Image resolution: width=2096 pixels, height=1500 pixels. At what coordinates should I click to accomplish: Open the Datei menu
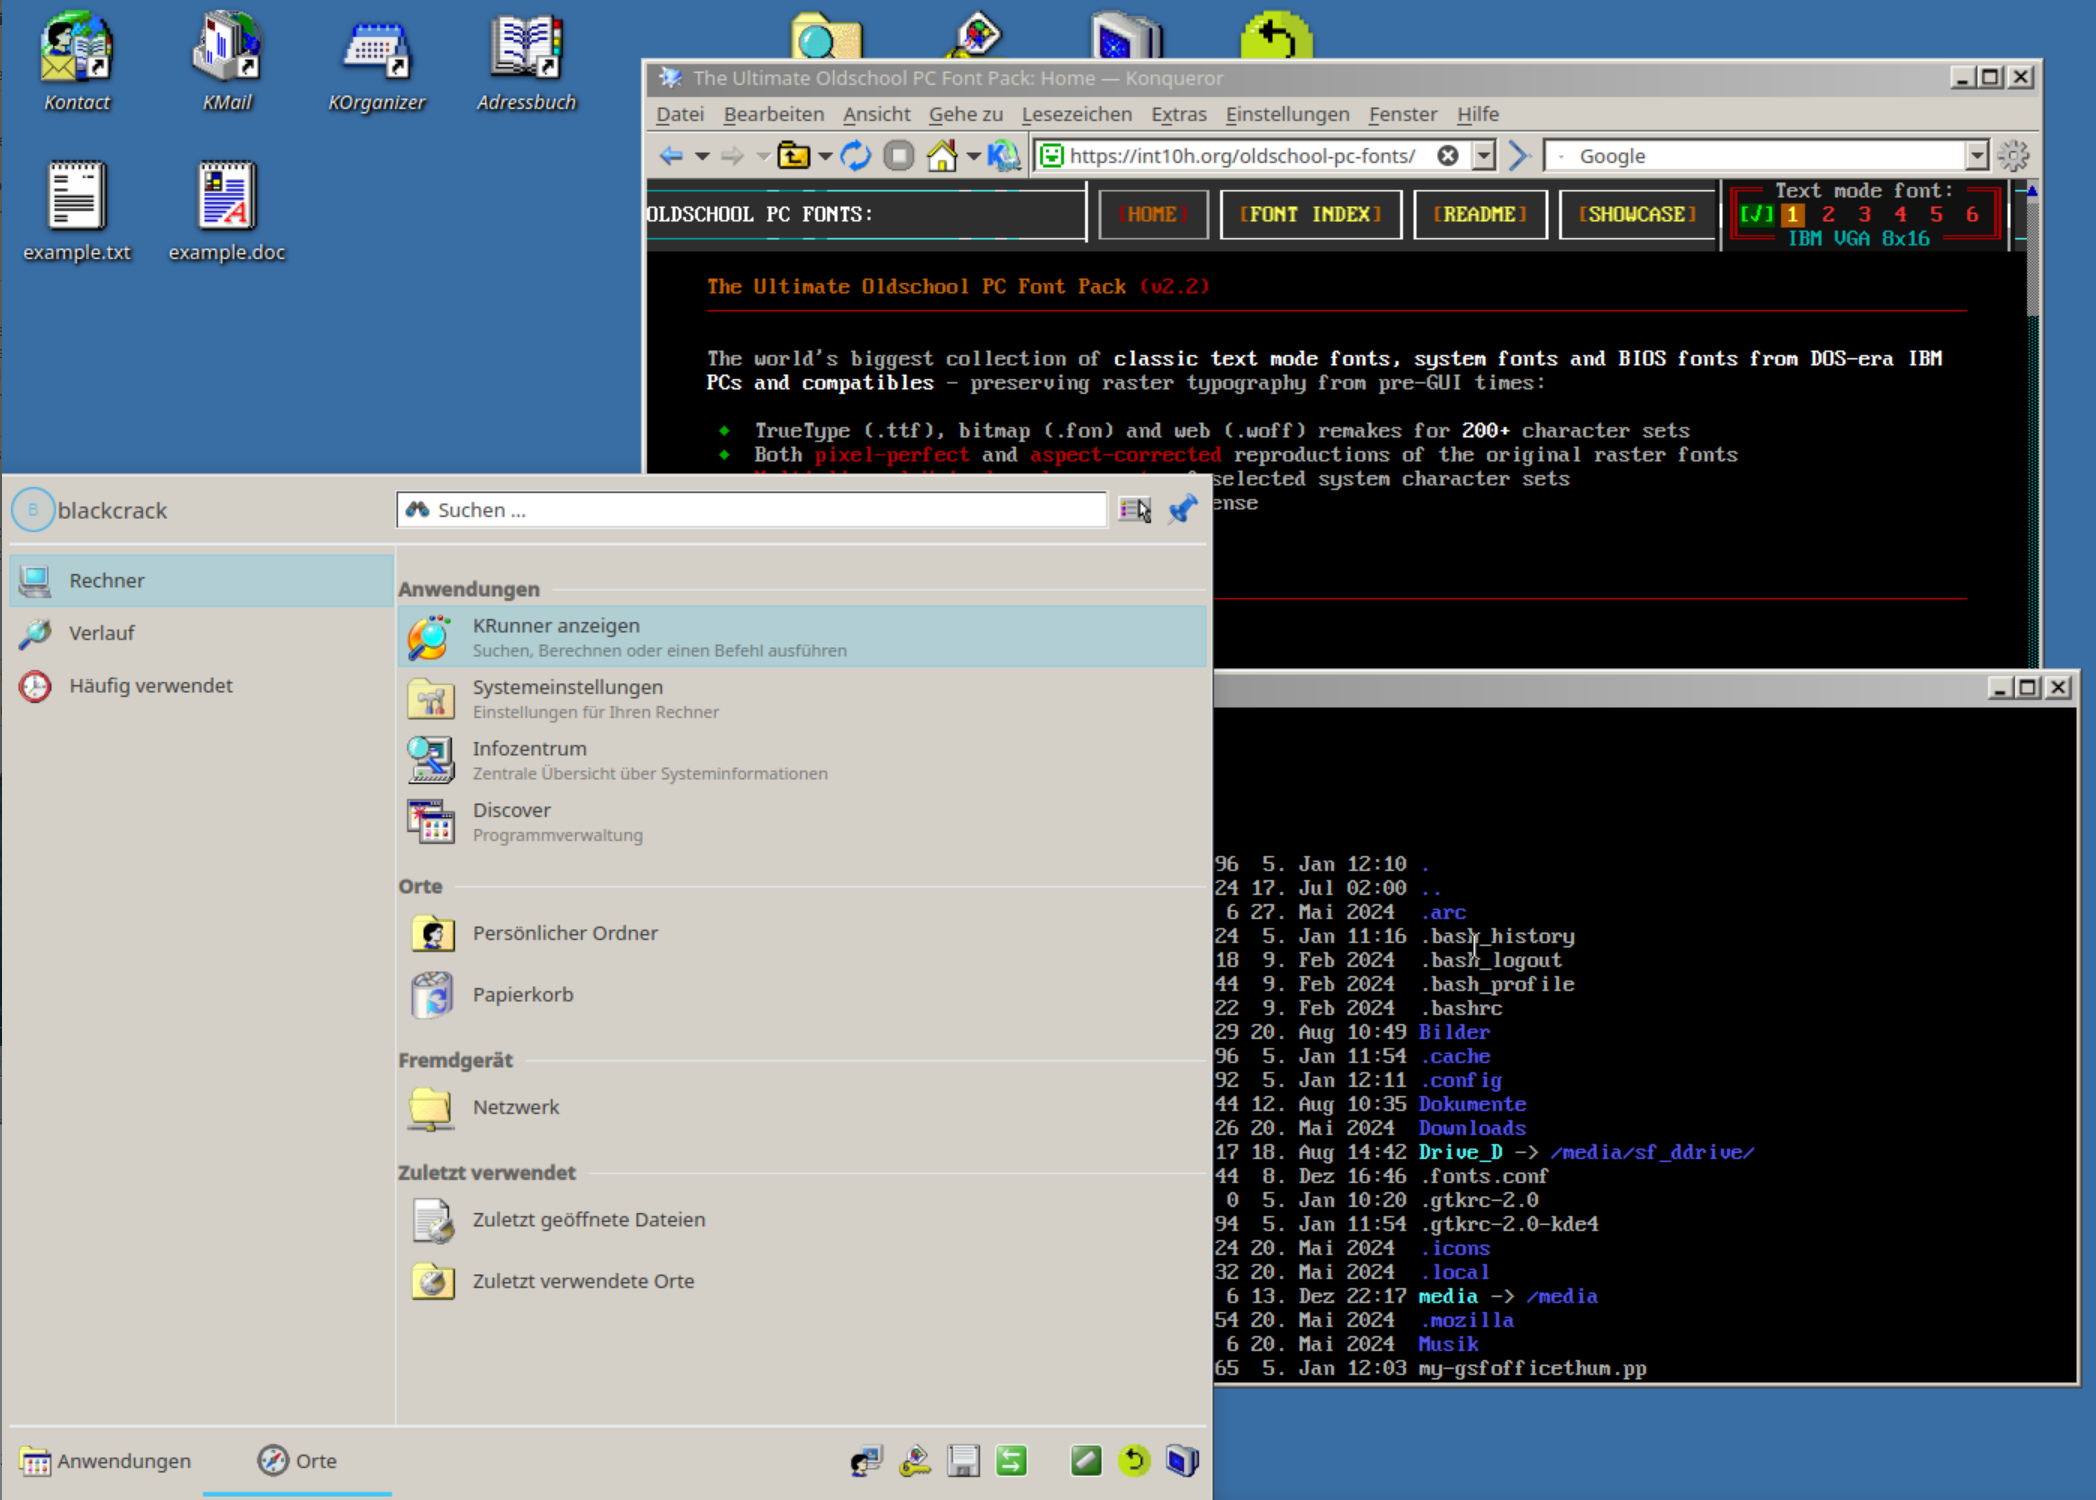point(680,114)
